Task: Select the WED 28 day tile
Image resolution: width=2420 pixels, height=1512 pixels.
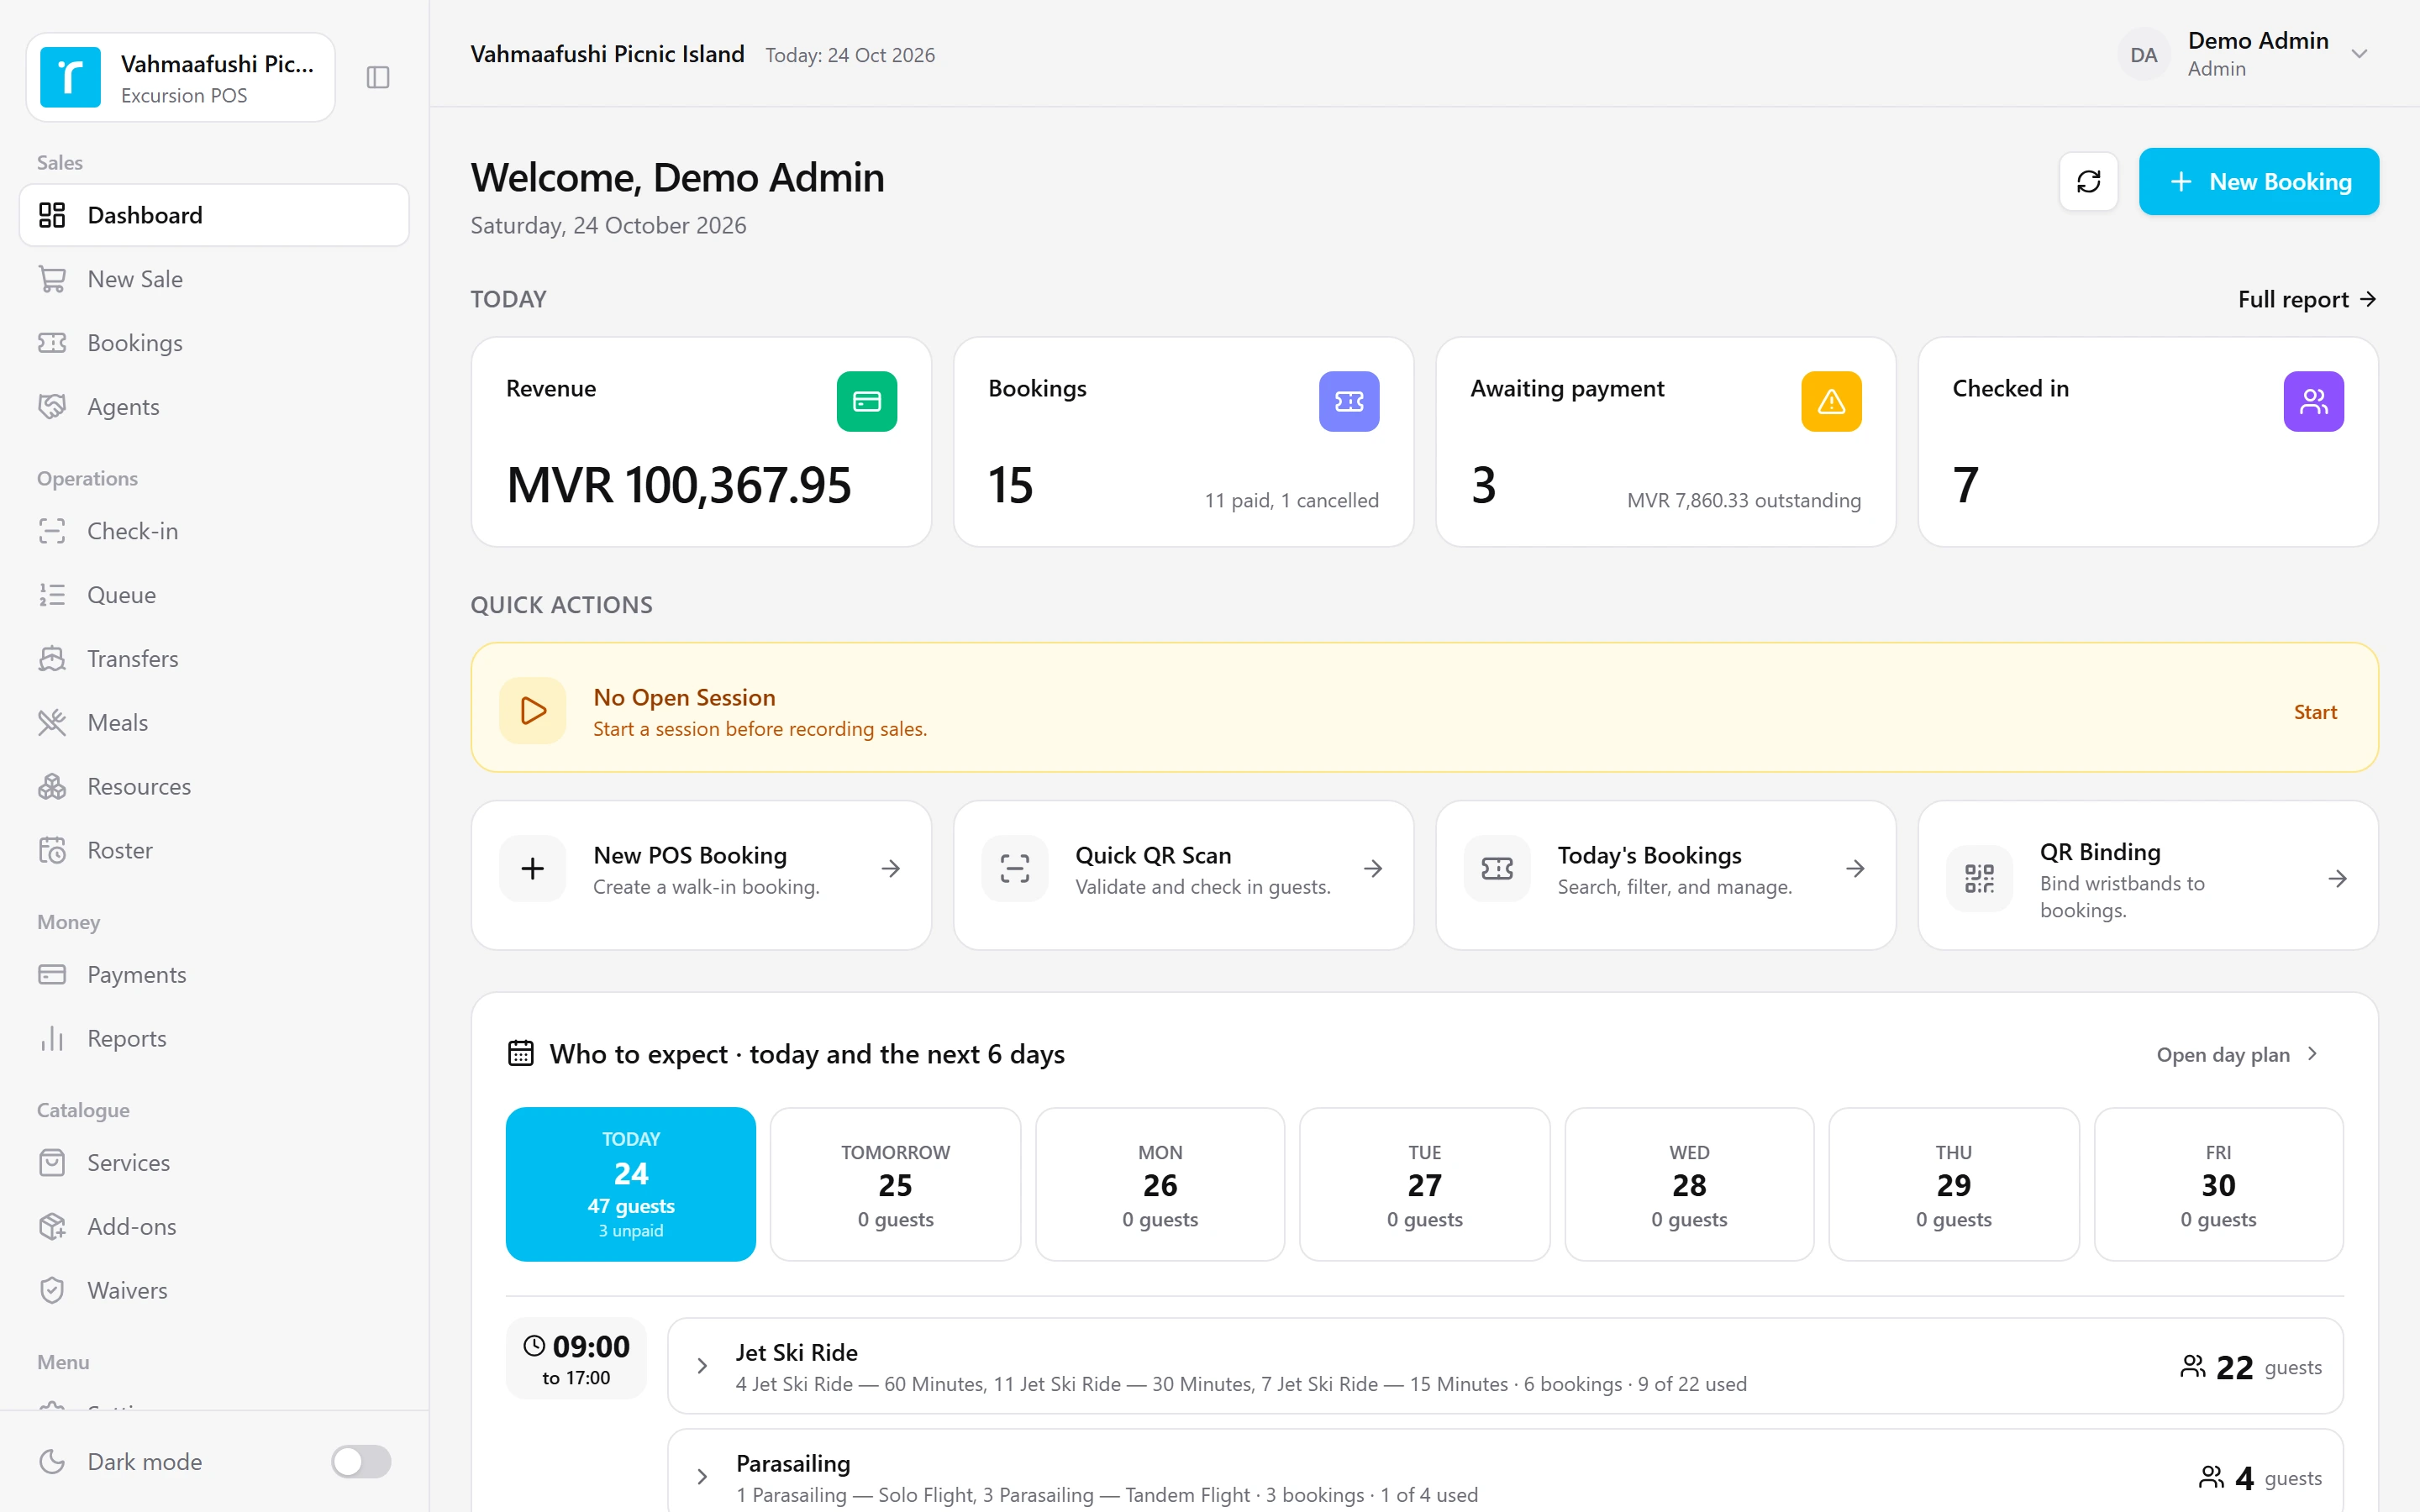Action: coord(1689,1183)
